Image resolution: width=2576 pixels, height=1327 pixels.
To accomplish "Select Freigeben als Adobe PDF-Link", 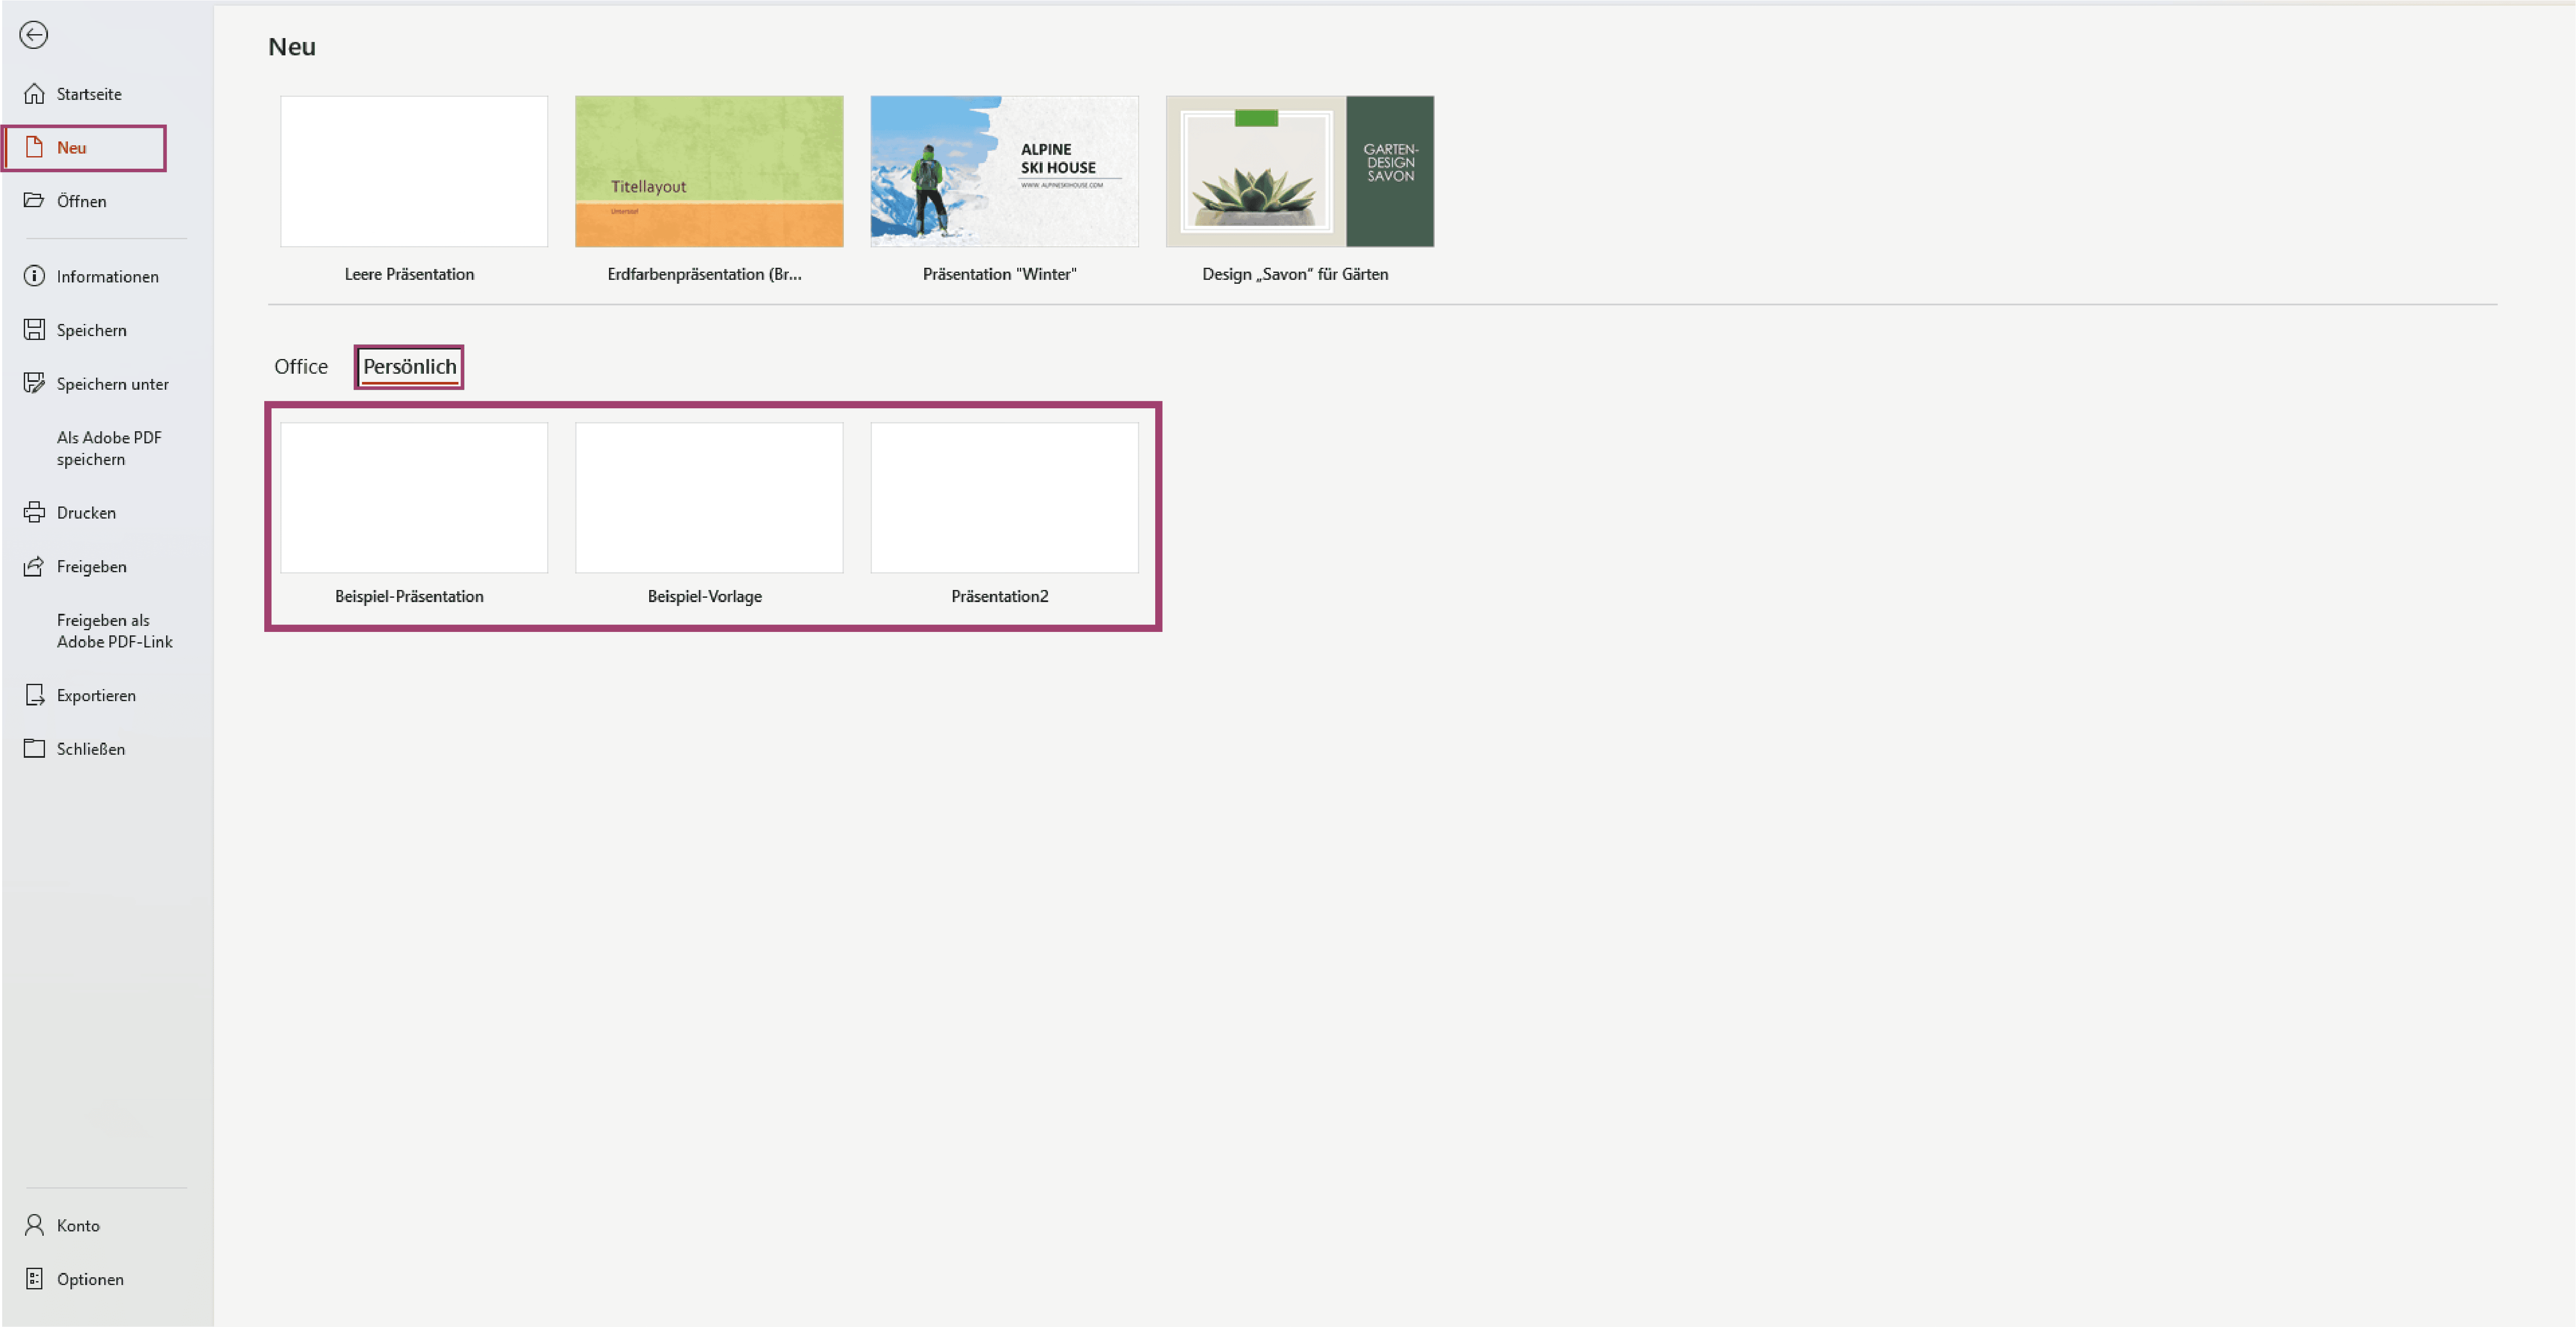I will click(114, 631).
